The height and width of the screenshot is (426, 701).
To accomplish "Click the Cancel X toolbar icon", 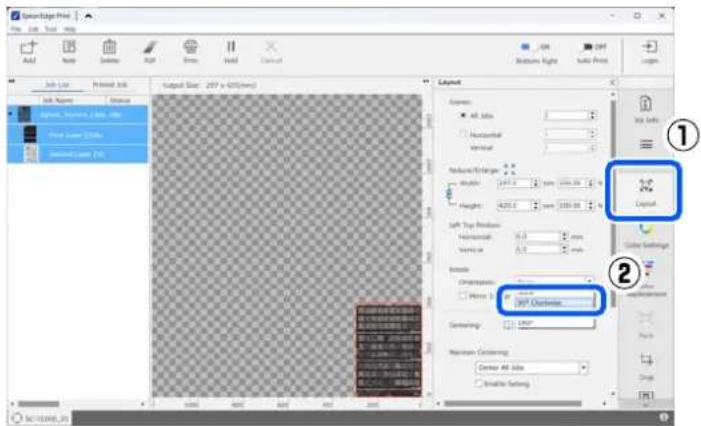I will tap(271, 46).
